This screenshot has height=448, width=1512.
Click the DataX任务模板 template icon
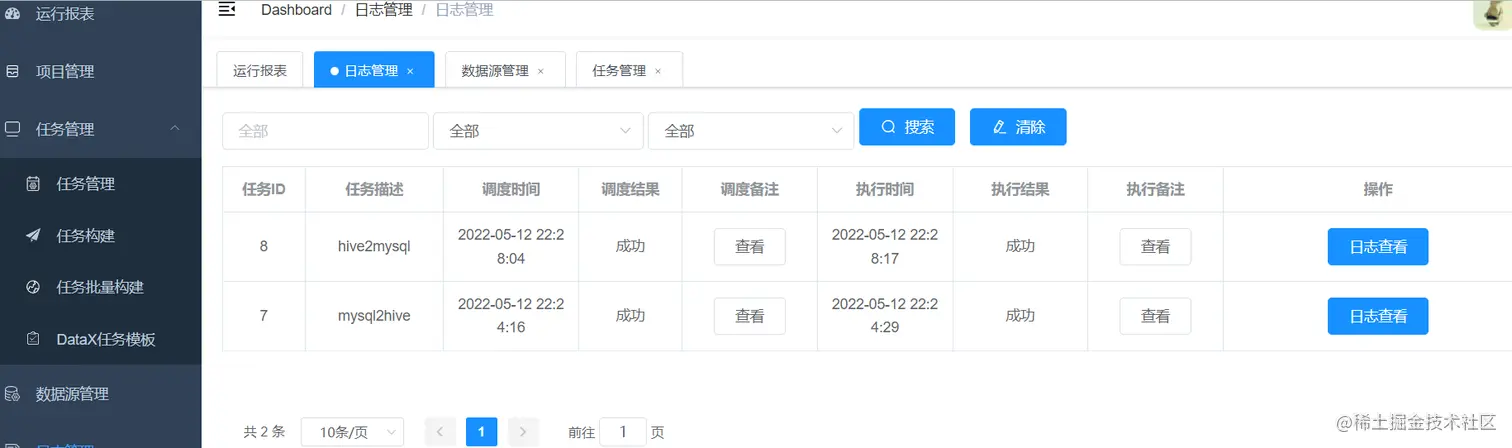[33, 339]
